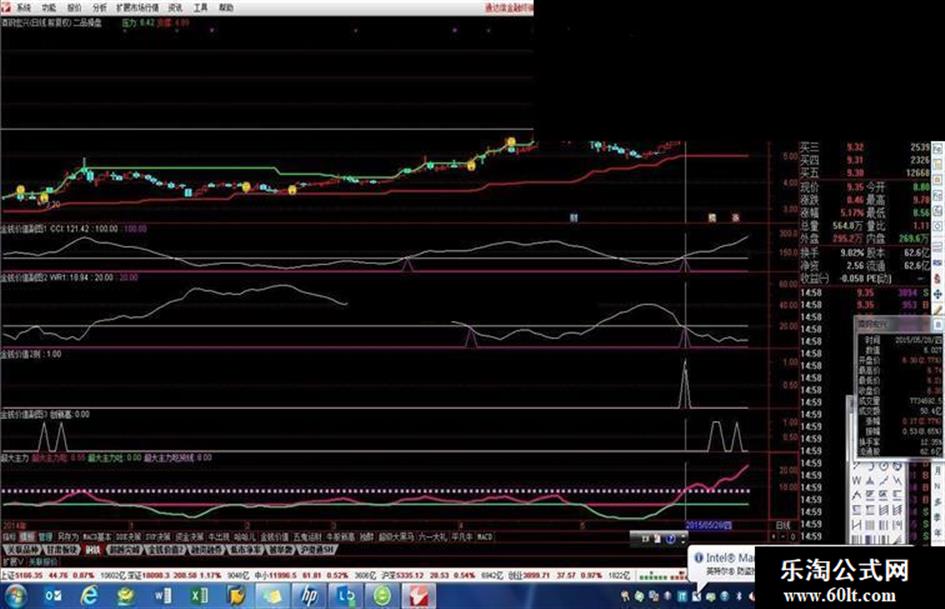The width and height of the screenshot is (945, 609).
Task: Click the zoom-in plus button beside 日线
Action: [x=774, y=537]
